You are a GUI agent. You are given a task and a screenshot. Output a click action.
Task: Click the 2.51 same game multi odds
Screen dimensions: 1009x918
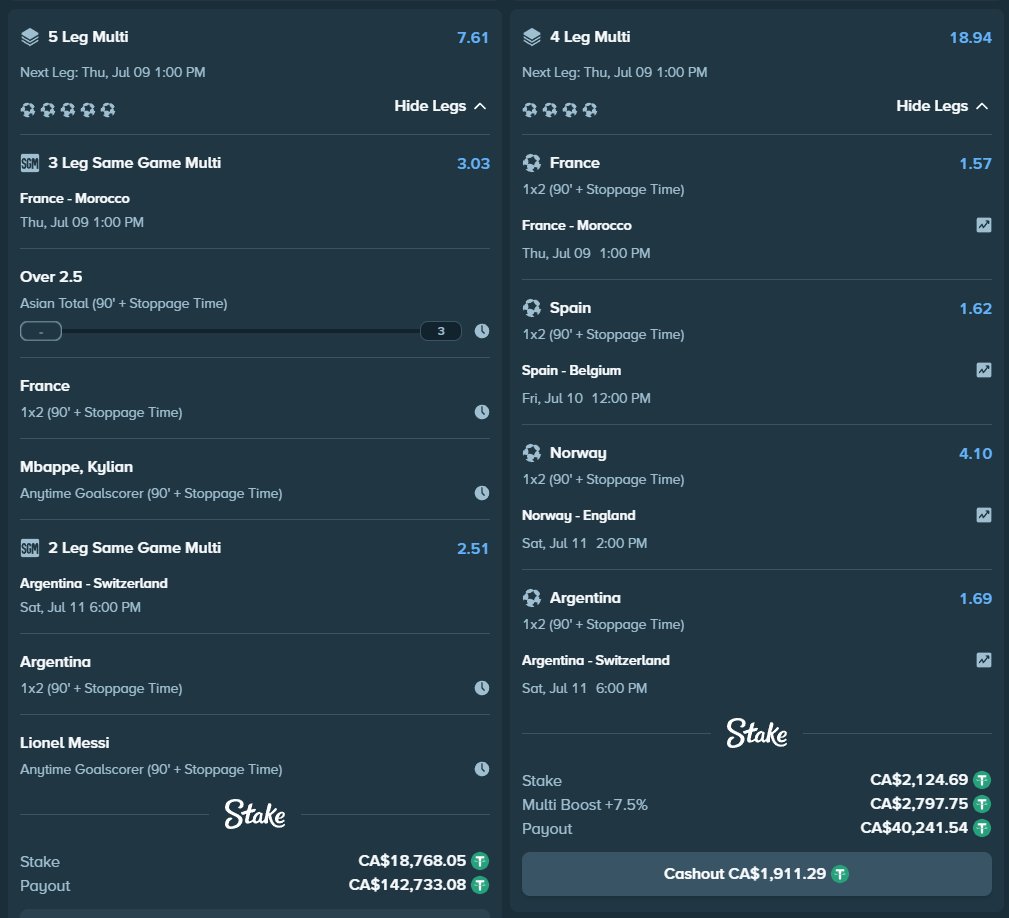coord(473,549)
